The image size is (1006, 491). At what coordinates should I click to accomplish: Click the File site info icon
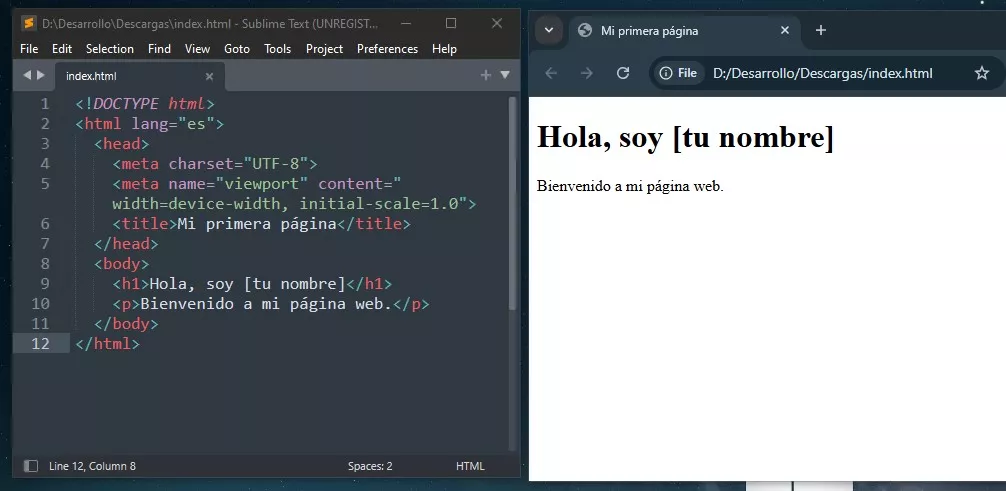click(x=678, y=73)
